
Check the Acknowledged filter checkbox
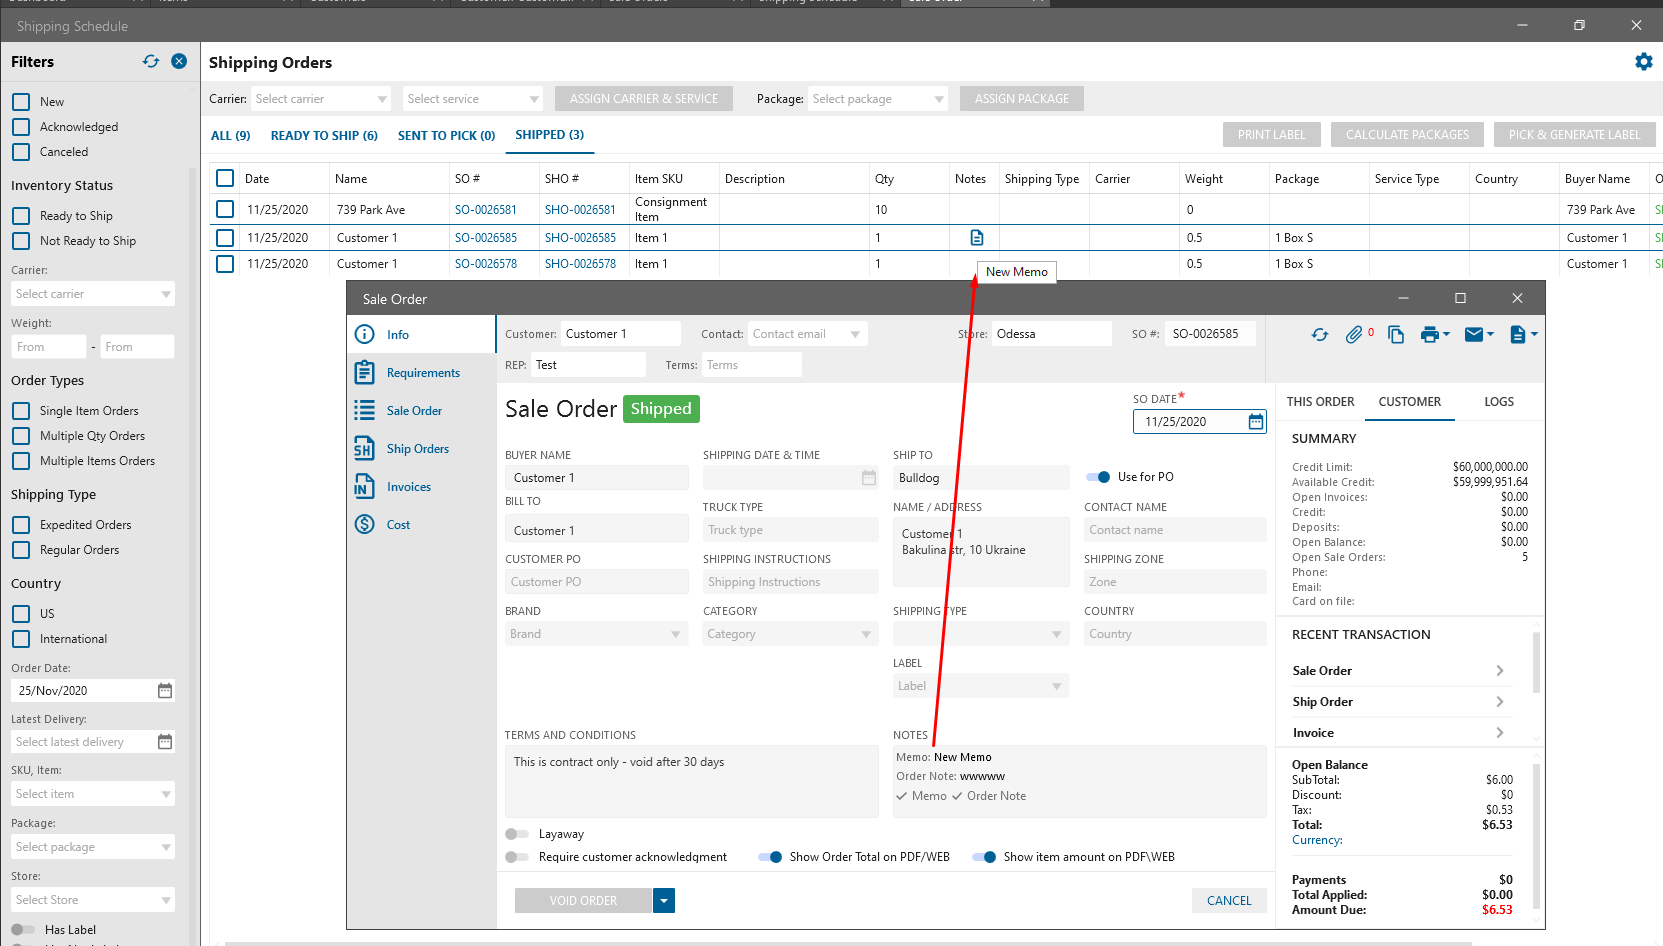pos(21,127)
